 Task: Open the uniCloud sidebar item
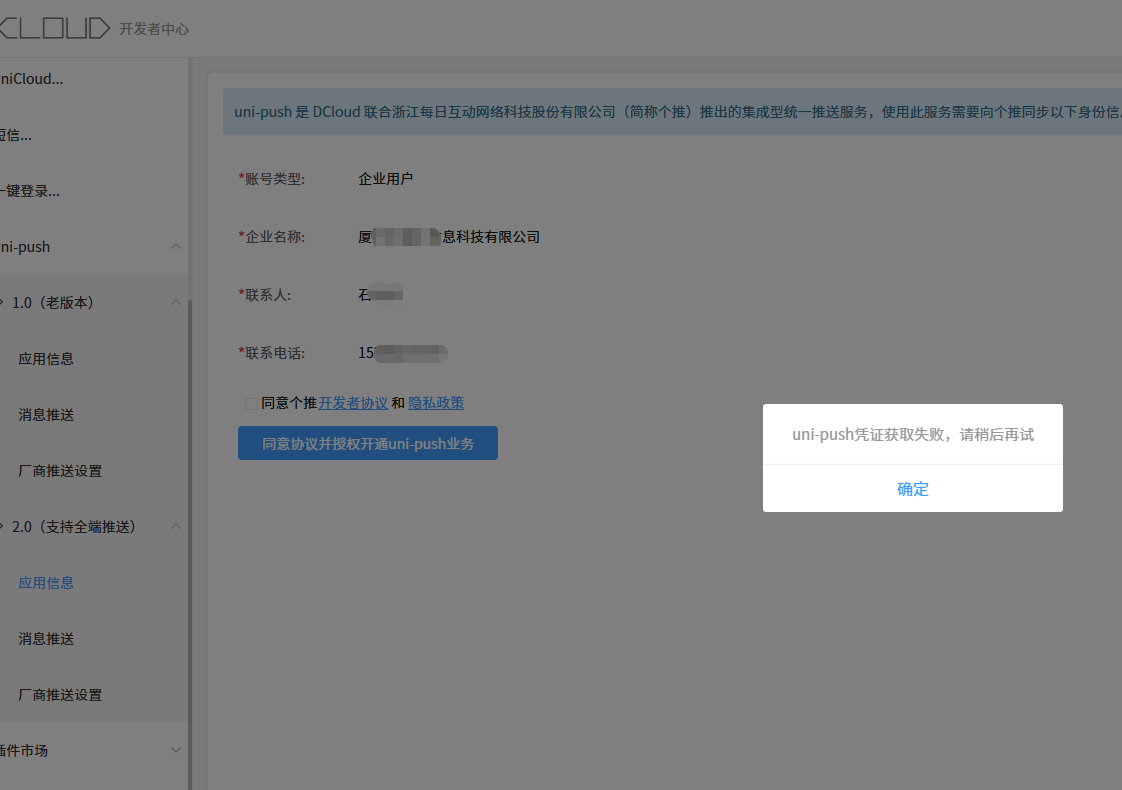click(31, 78)
